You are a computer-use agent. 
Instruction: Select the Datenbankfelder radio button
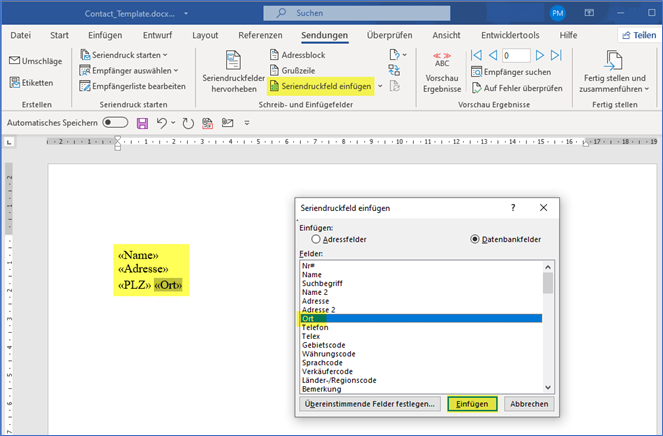(x=475, y=240)
